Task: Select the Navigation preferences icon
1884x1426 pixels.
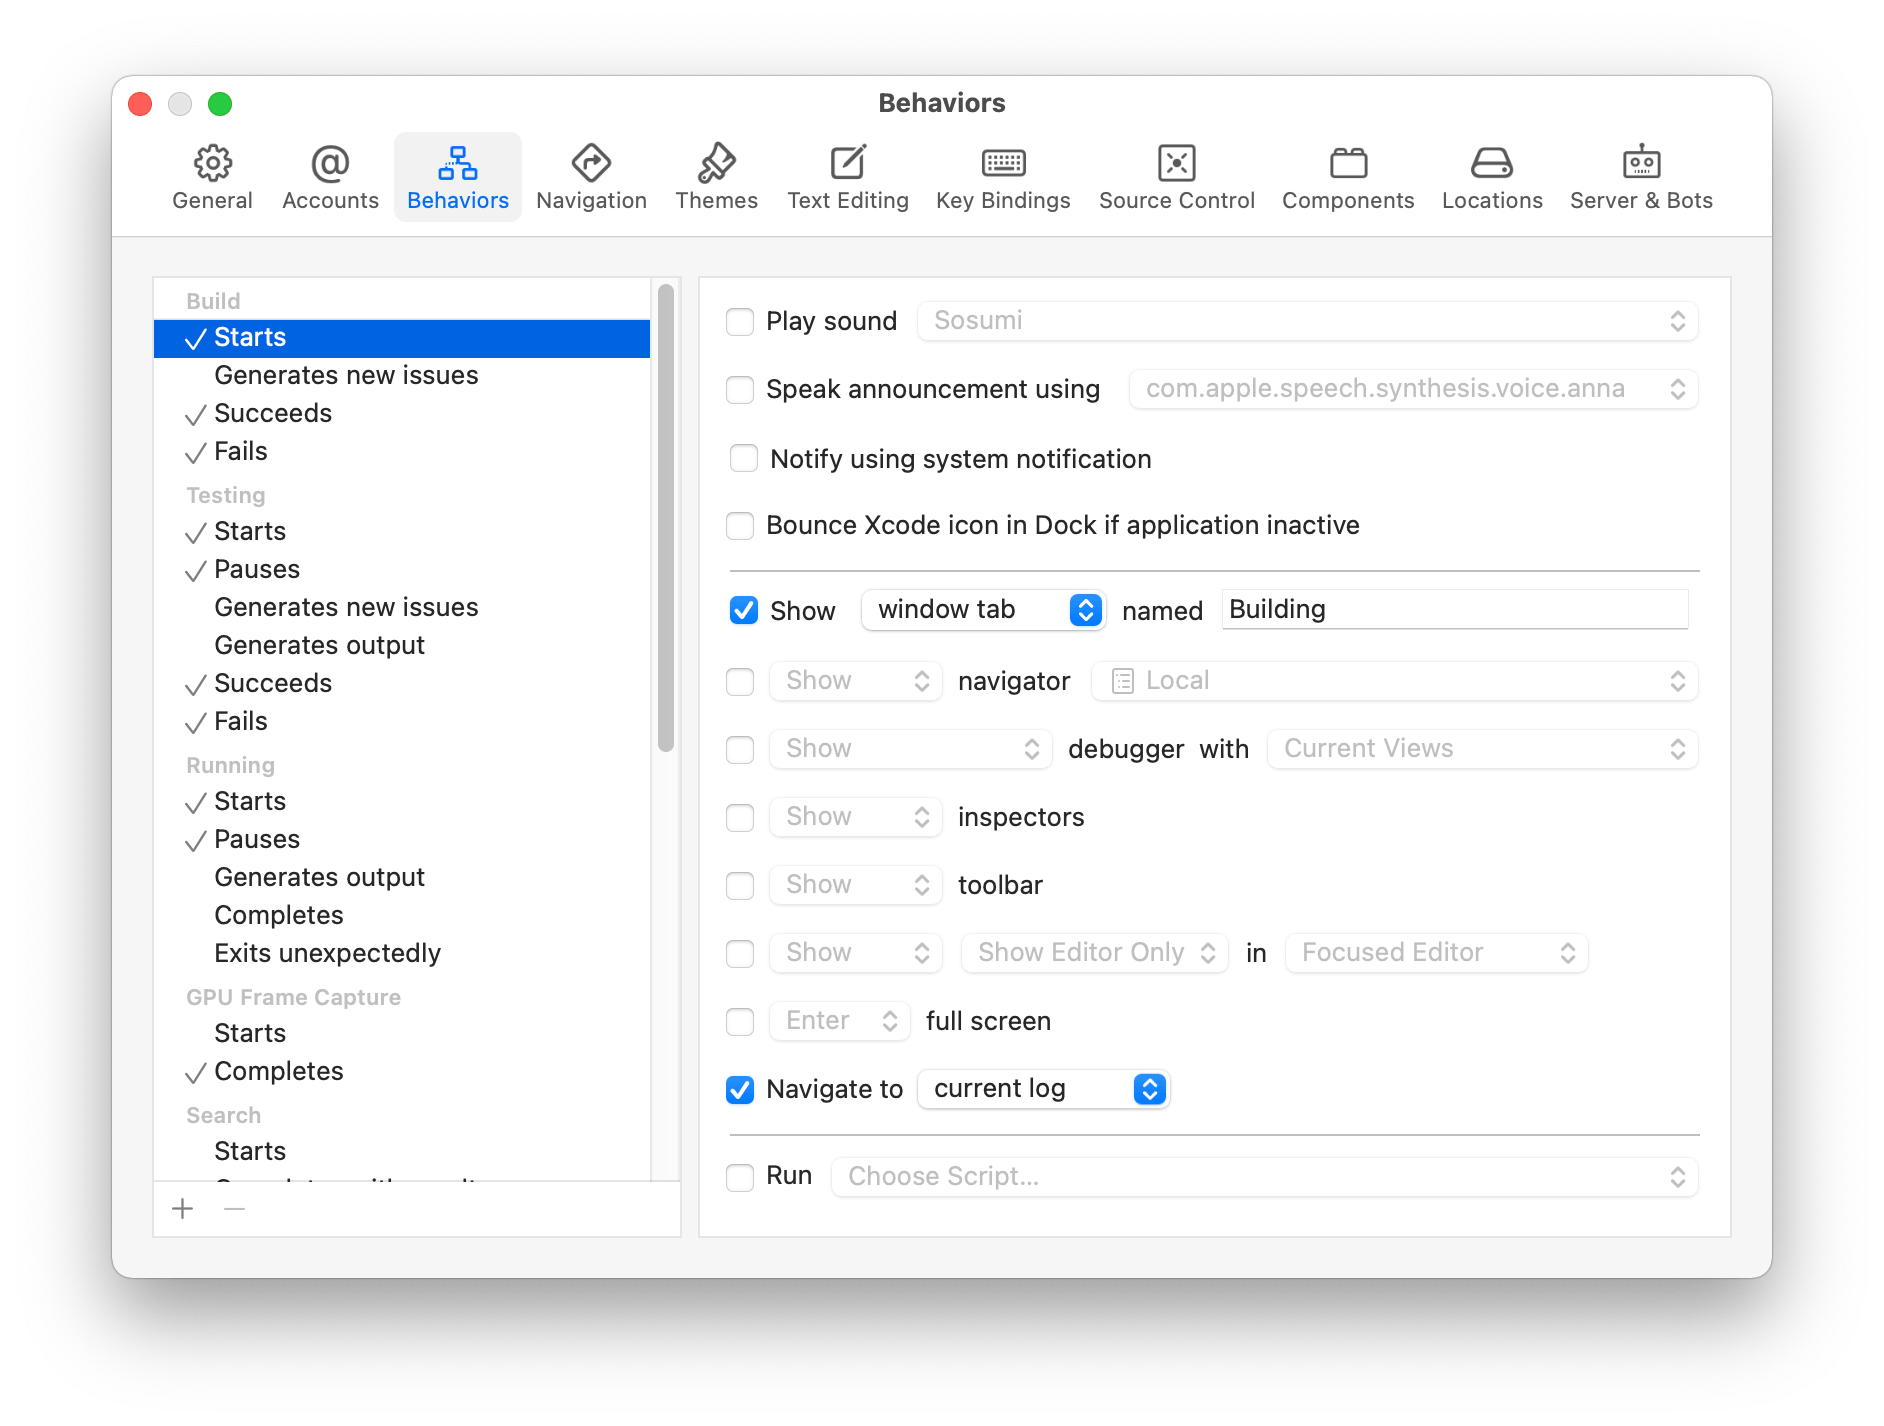Action: point(591,176)
